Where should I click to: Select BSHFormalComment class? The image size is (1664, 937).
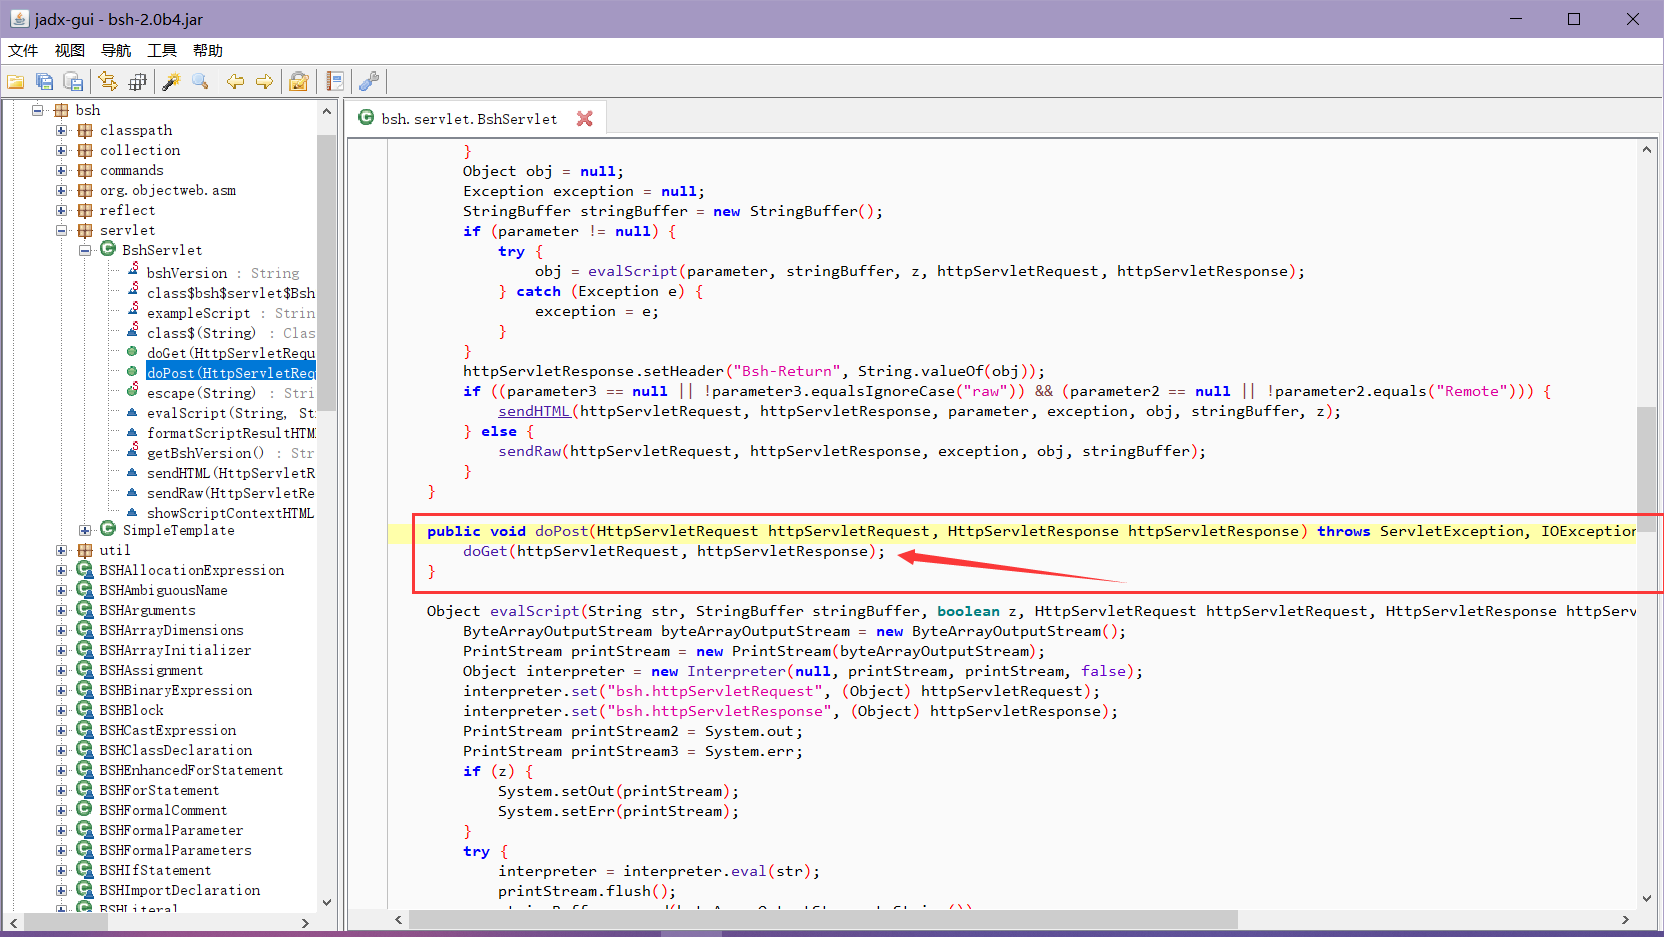(x=163, y=810)
